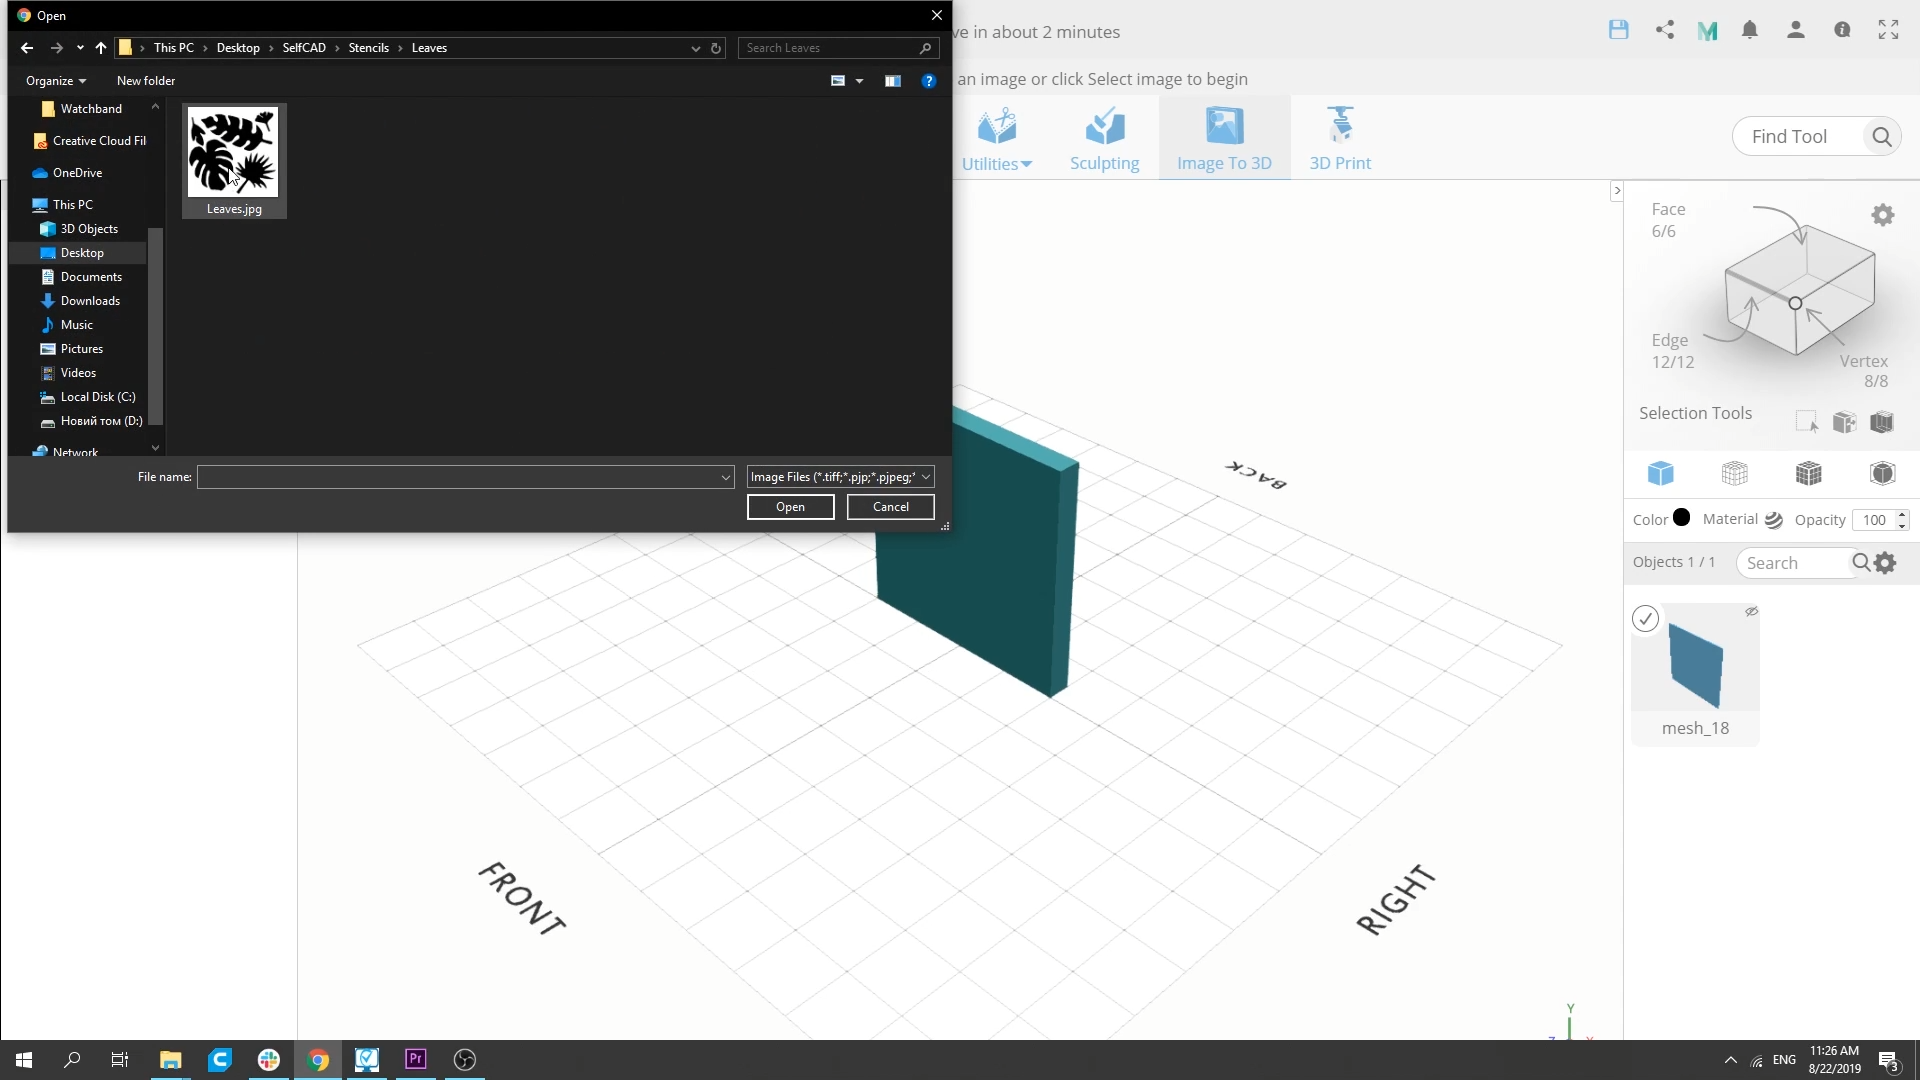Click Cancel to close file dialog
The height and width of the screenshot is (1080, 1920).
point(890,506)
